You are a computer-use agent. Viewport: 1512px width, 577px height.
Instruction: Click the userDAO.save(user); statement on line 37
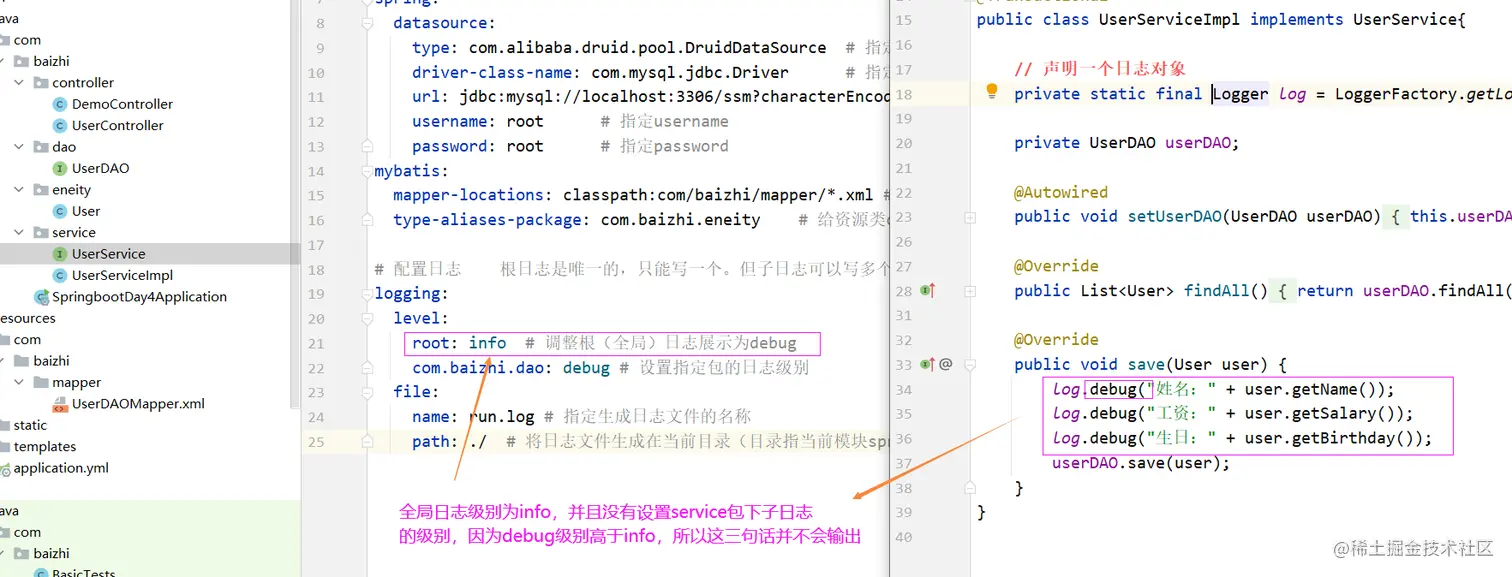coord(1141,463)
